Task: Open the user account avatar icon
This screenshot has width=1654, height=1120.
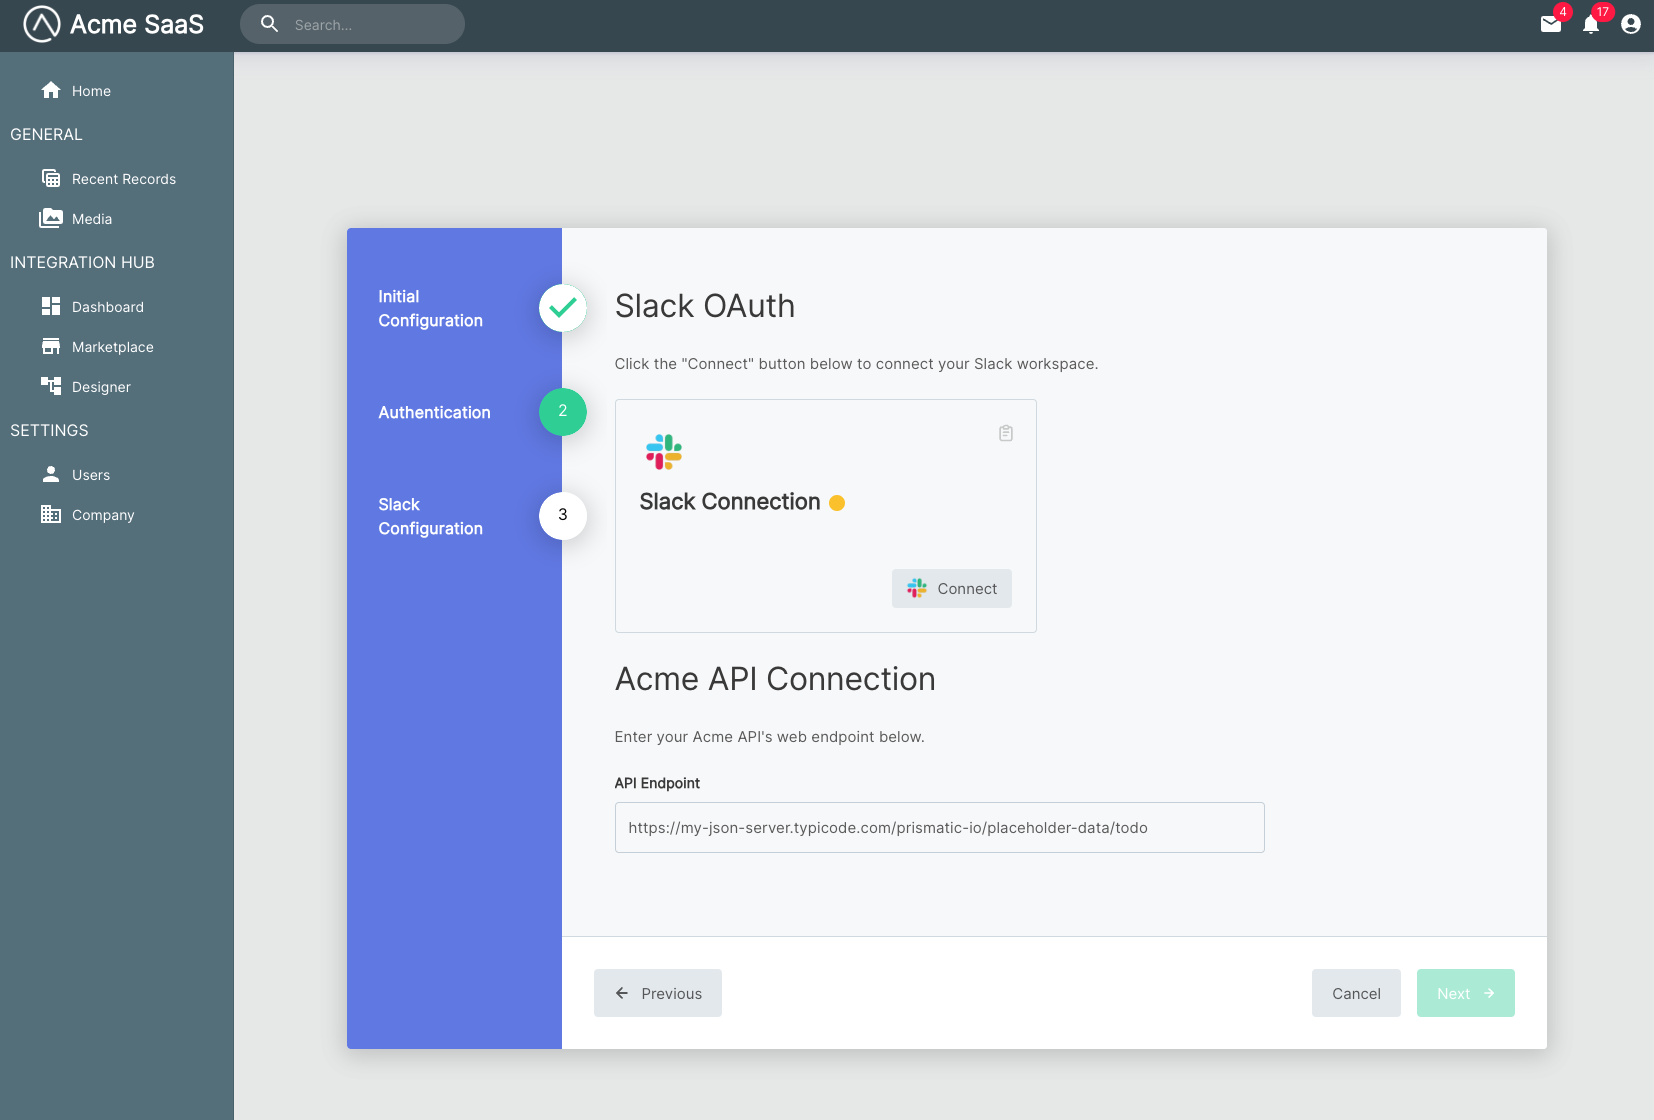Action: tap(1631, 24)
